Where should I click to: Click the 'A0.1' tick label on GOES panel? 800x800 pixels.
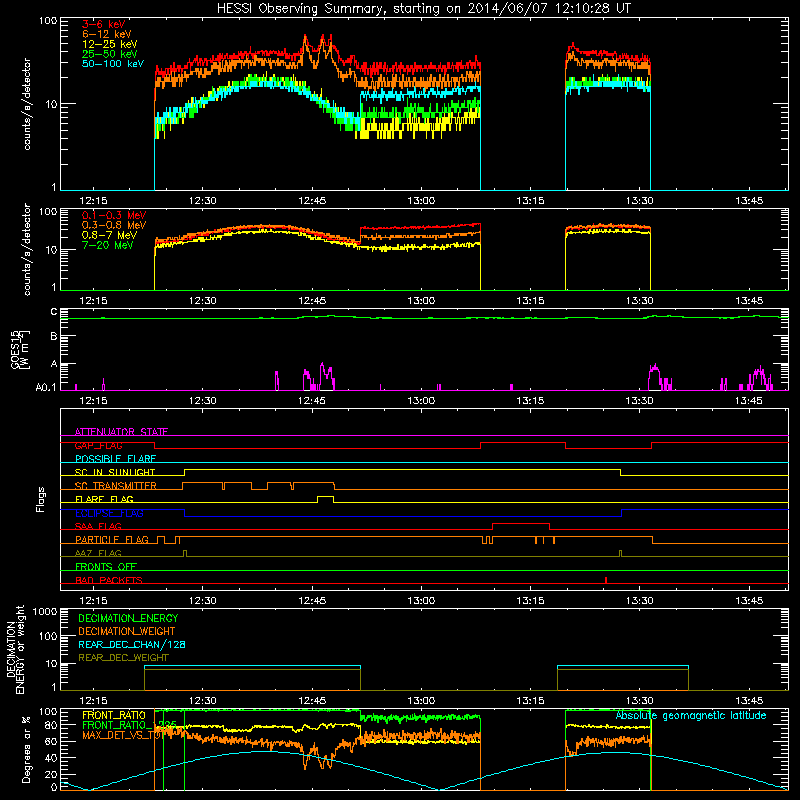tap(46, 387)
